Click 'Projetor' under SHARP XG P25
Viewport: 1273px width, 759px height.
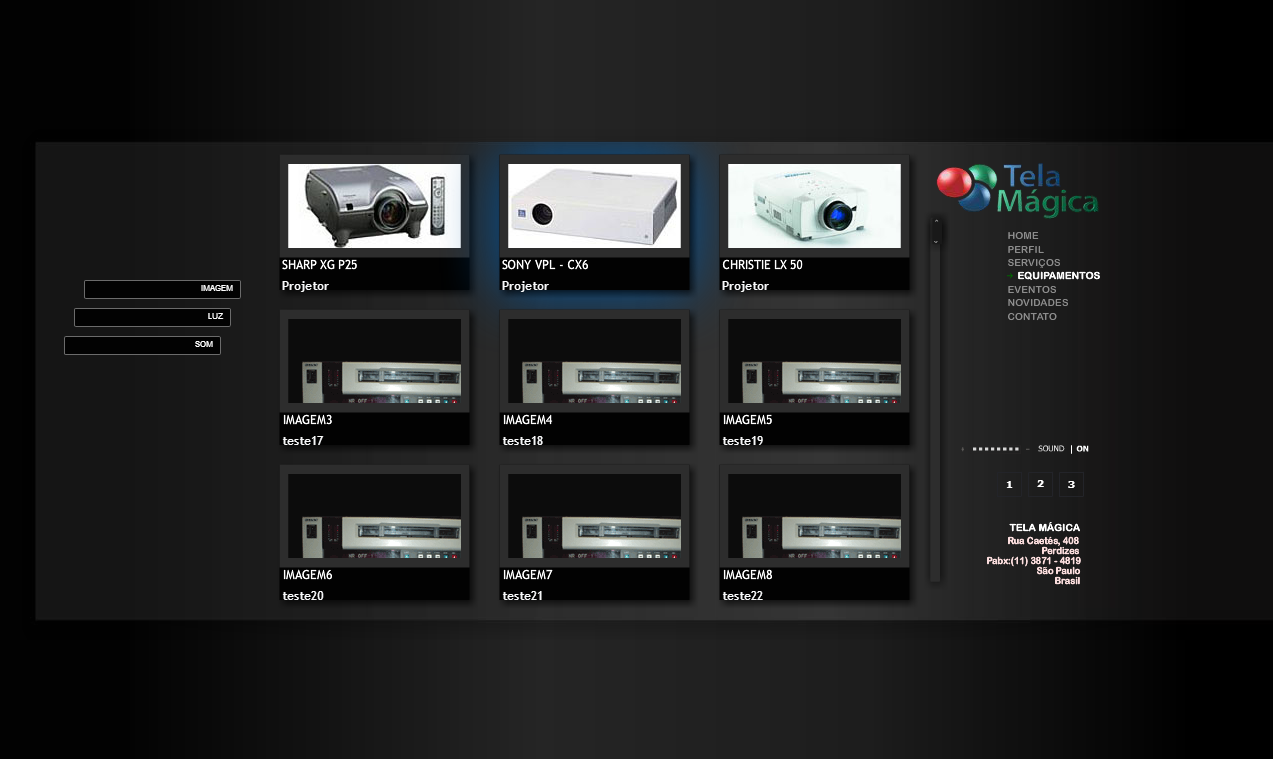305,286
